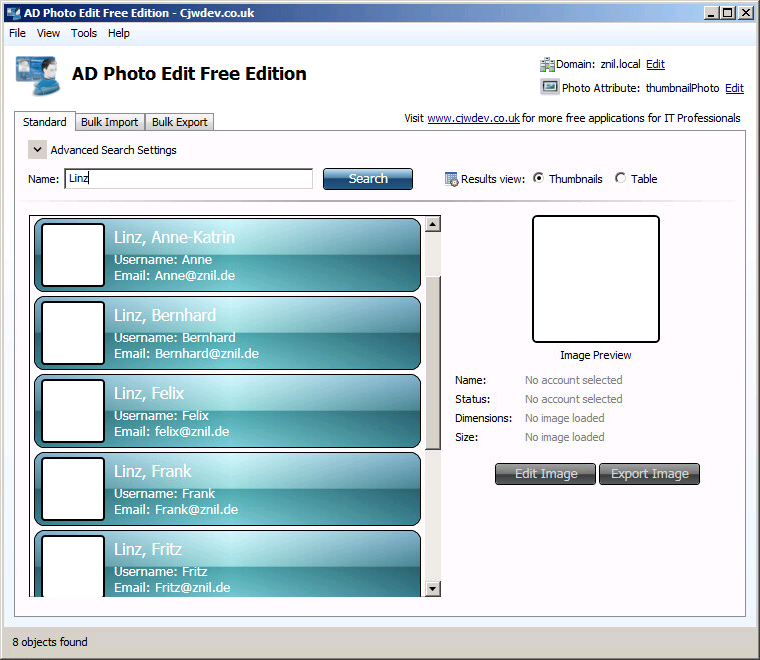
Task: Edit the domain znil.local setting
Action: pyautogui.click(x=655, y=64)
